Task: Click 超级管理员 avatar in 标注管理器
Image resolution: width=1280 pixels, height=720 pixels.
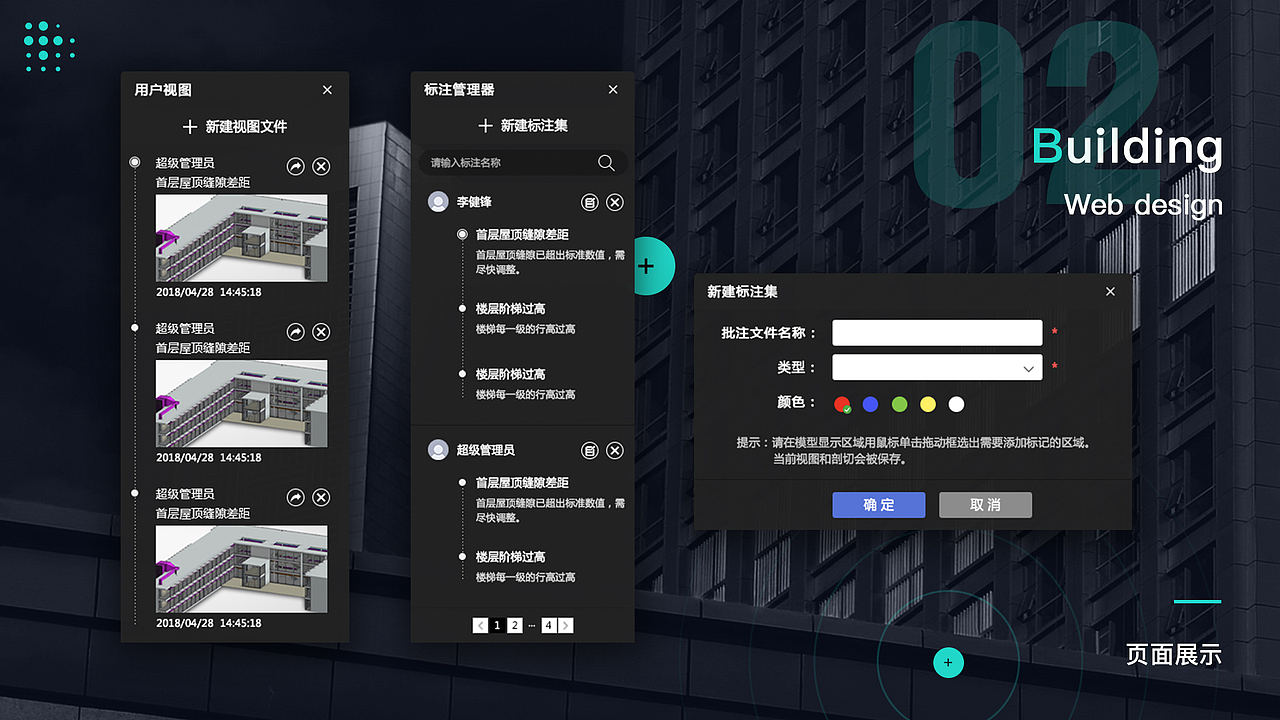Action: point(438,450)
